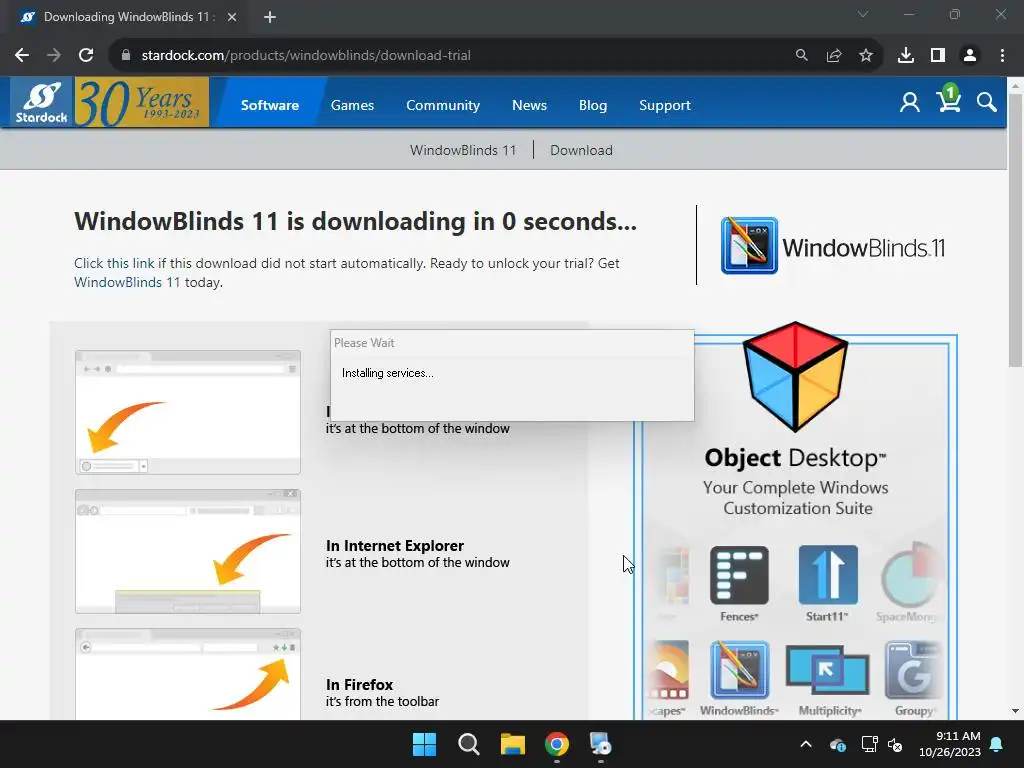Reload the page with the refresh button
This screenshot has width=1024, height=768.
coord(86,56)
